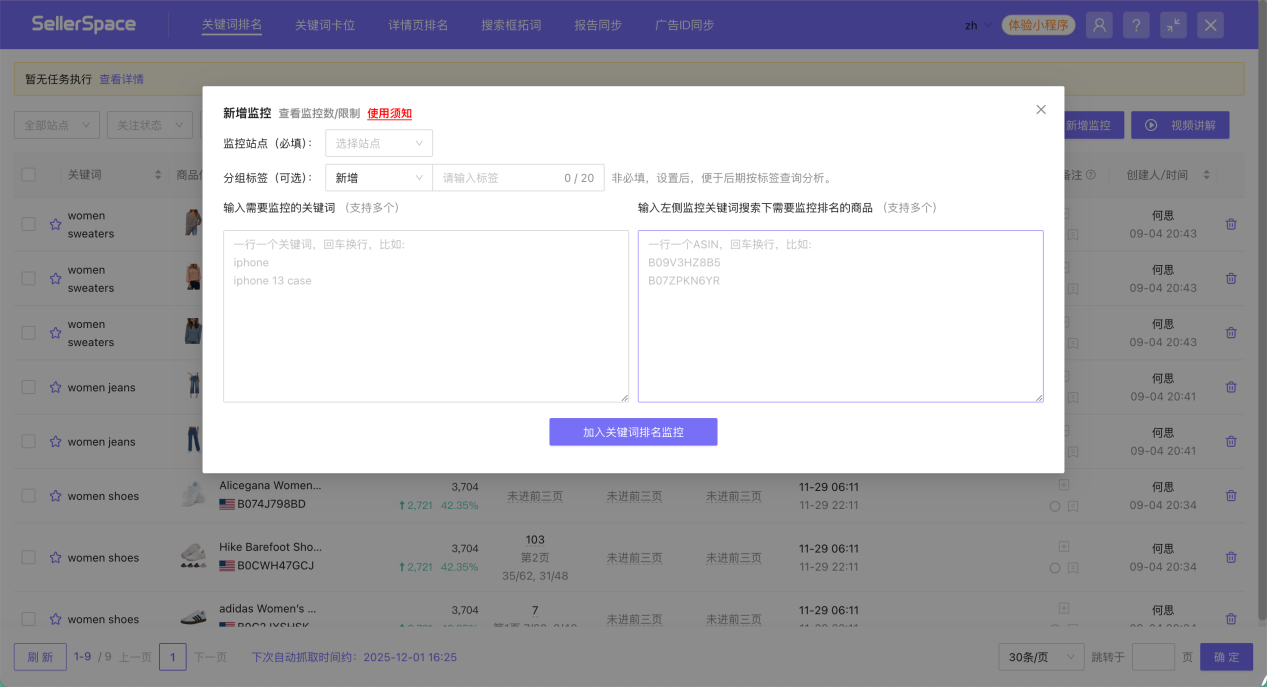Screen dimensions: 1267x687
Task: Open the 选择站点 site dropdown
Action: pyautogui.click(x=378, y=142)
